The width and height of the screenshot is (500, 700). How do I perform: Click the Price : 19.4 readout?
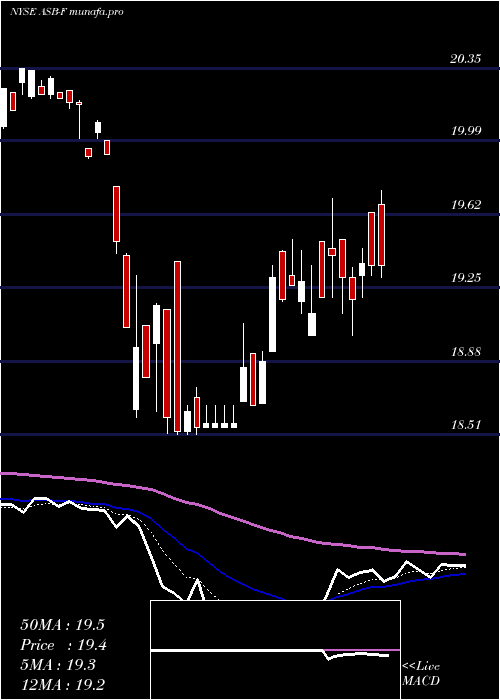coord(63,645)
